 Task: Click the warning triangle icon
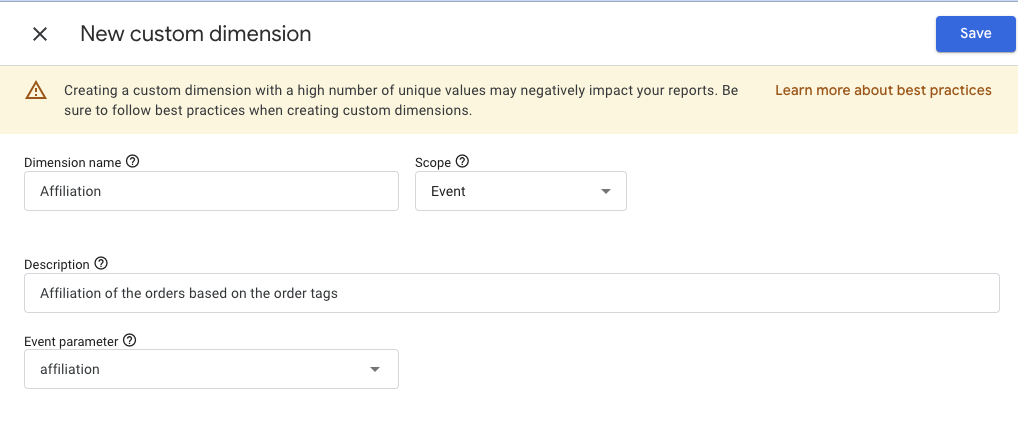click(36, 91)
